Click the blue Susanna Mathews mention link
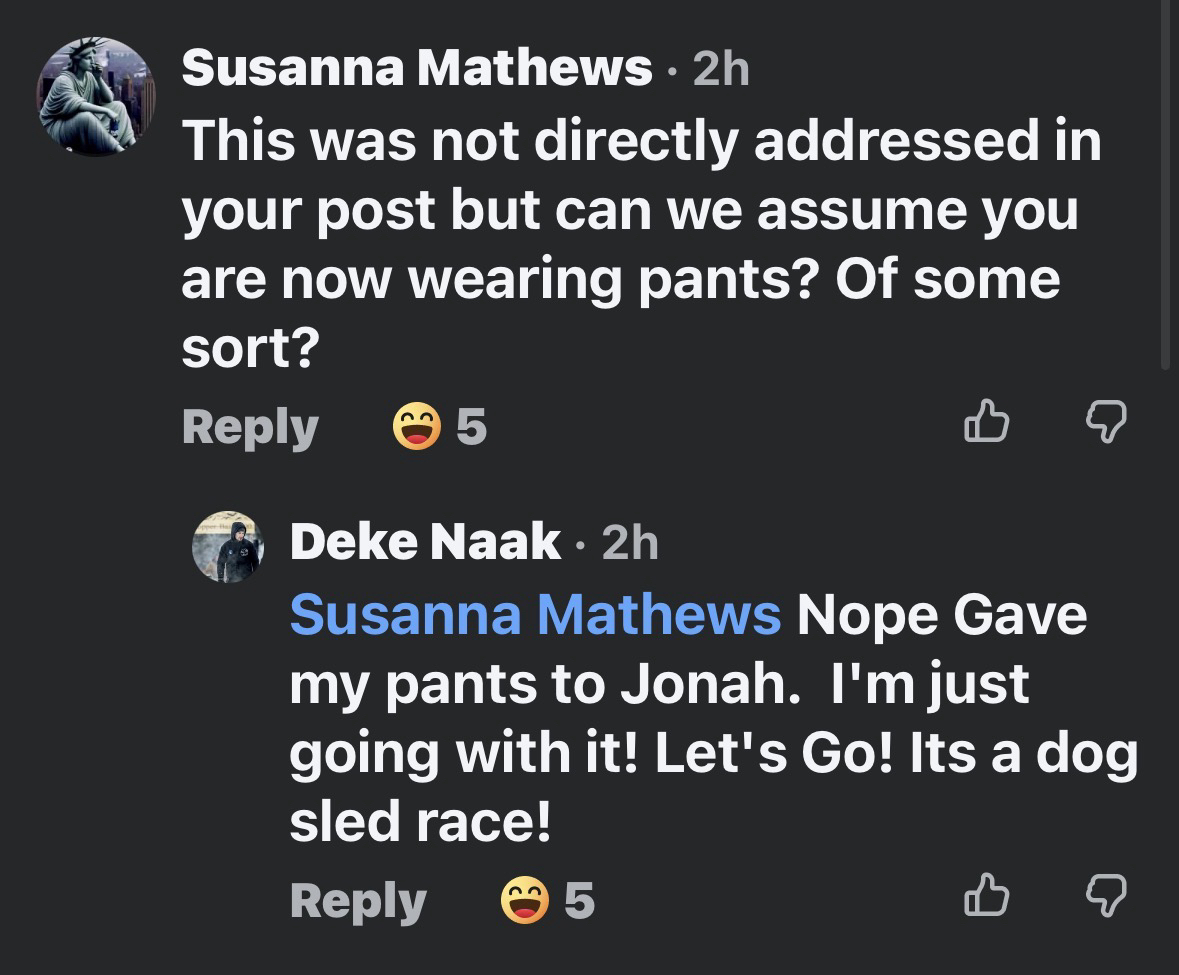Screen dimensions: 1179x975 coord(535,614)
